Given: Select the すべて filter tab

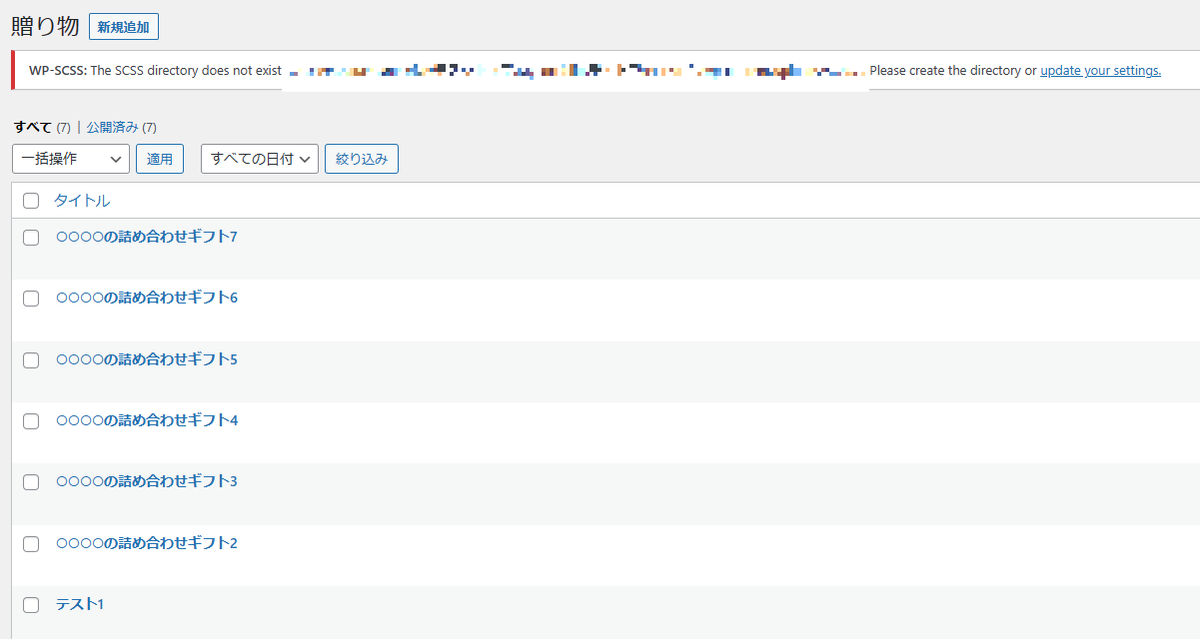Looking at the screenshot, I should 33,127.
